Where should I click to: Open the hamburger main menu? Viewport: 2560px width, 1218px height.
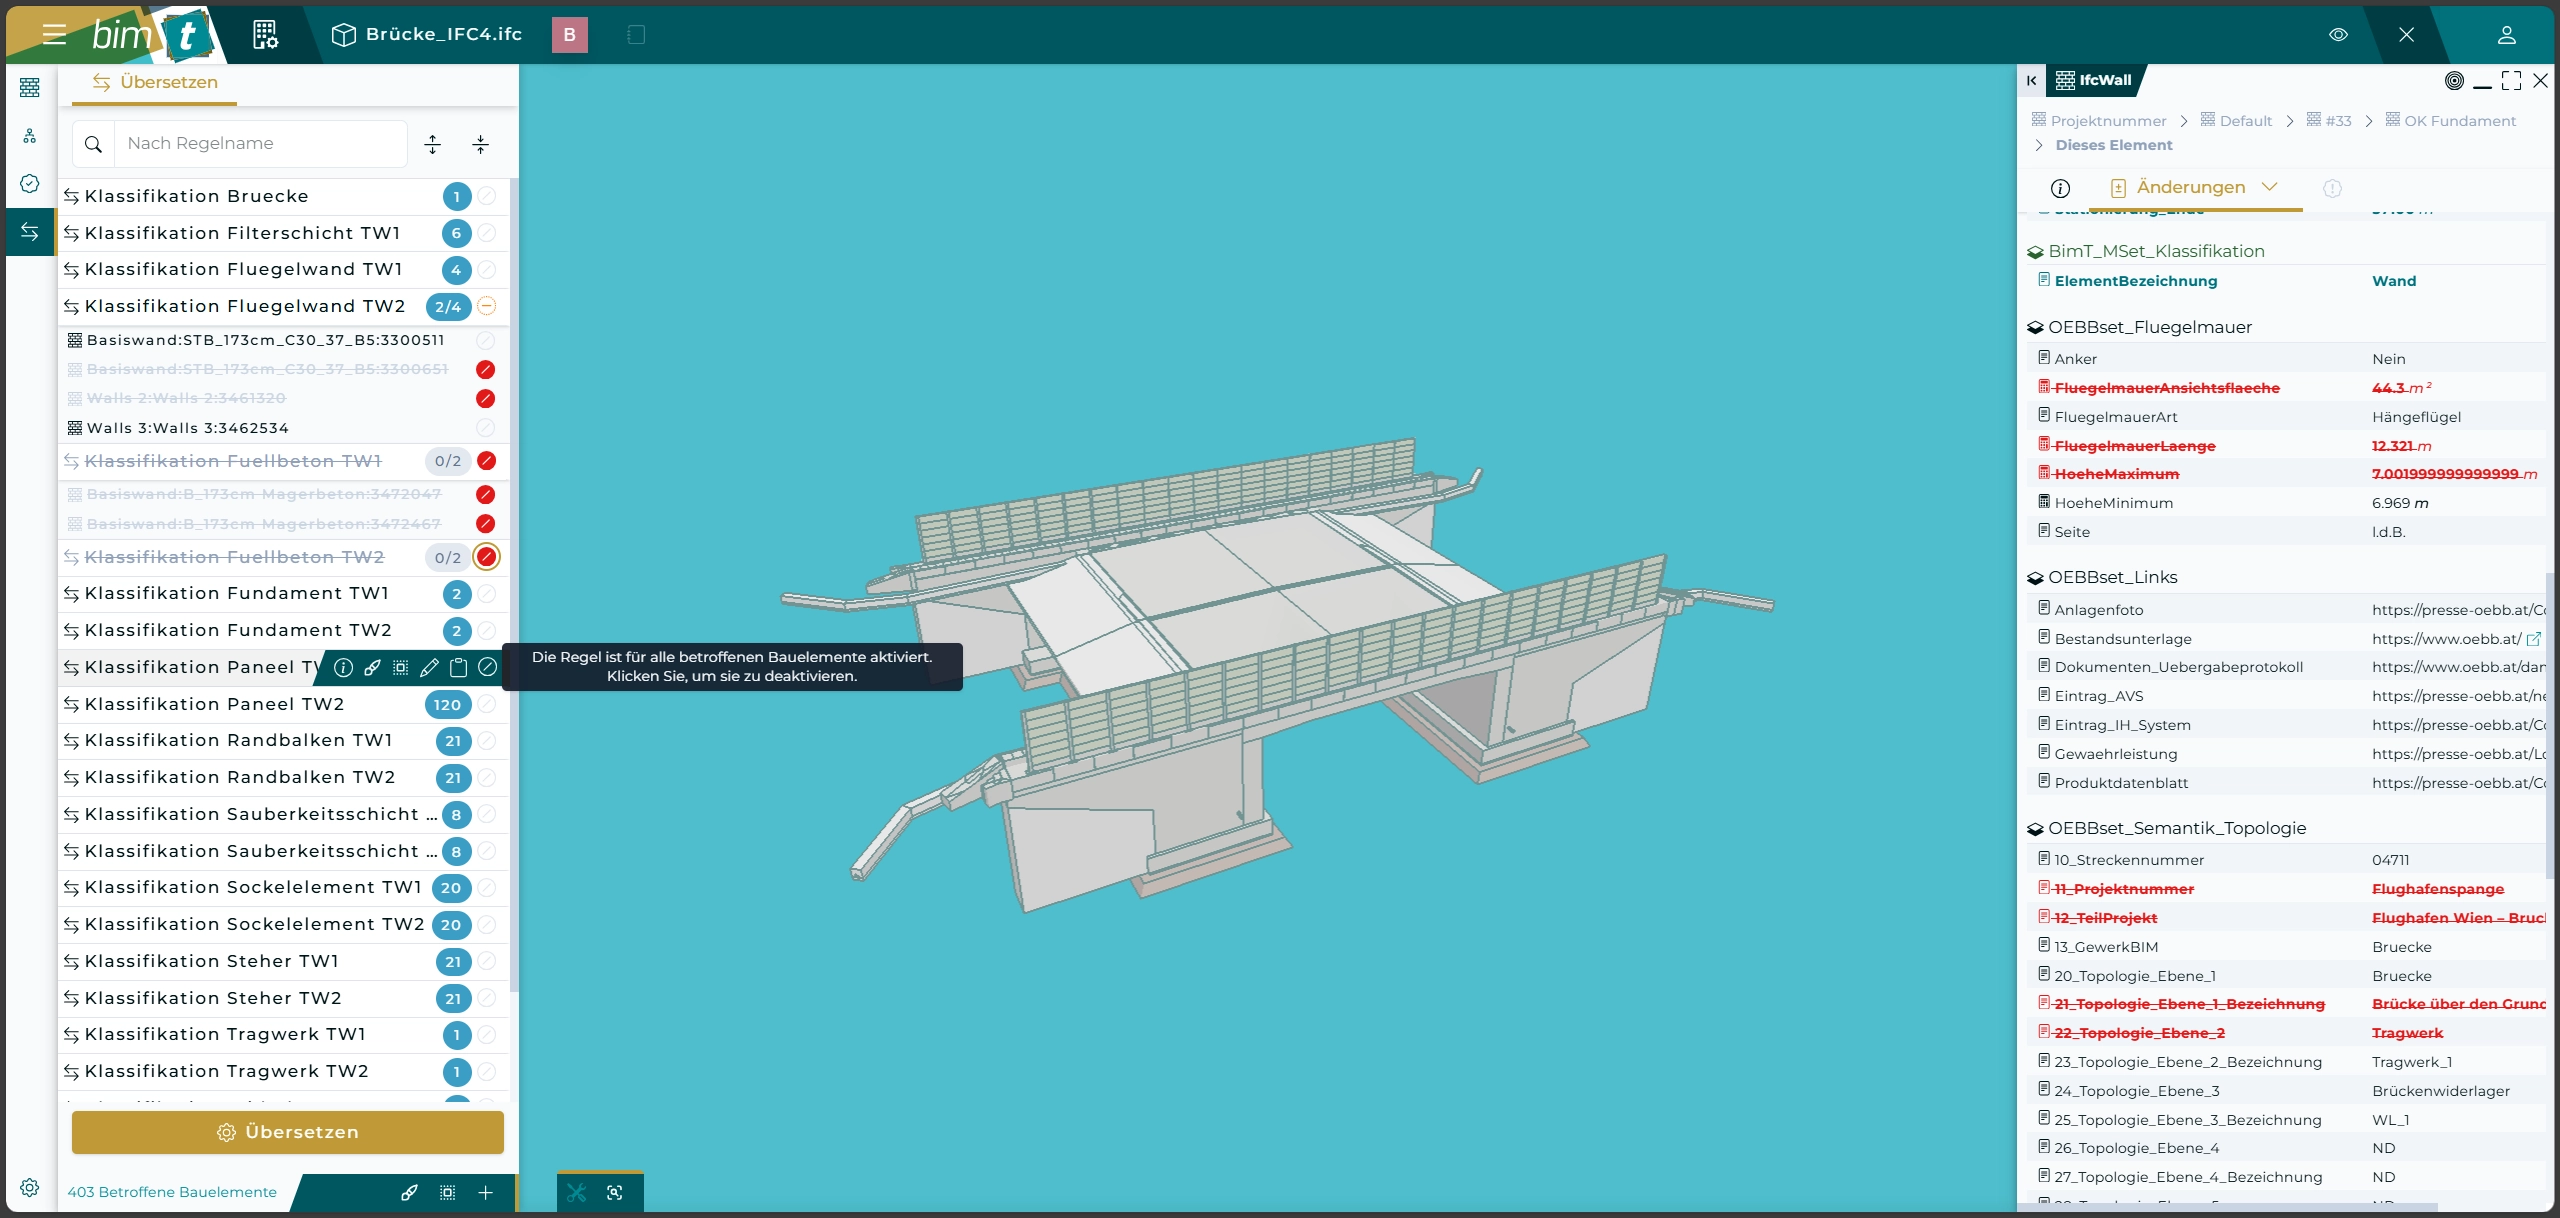(x=54, y=35)
